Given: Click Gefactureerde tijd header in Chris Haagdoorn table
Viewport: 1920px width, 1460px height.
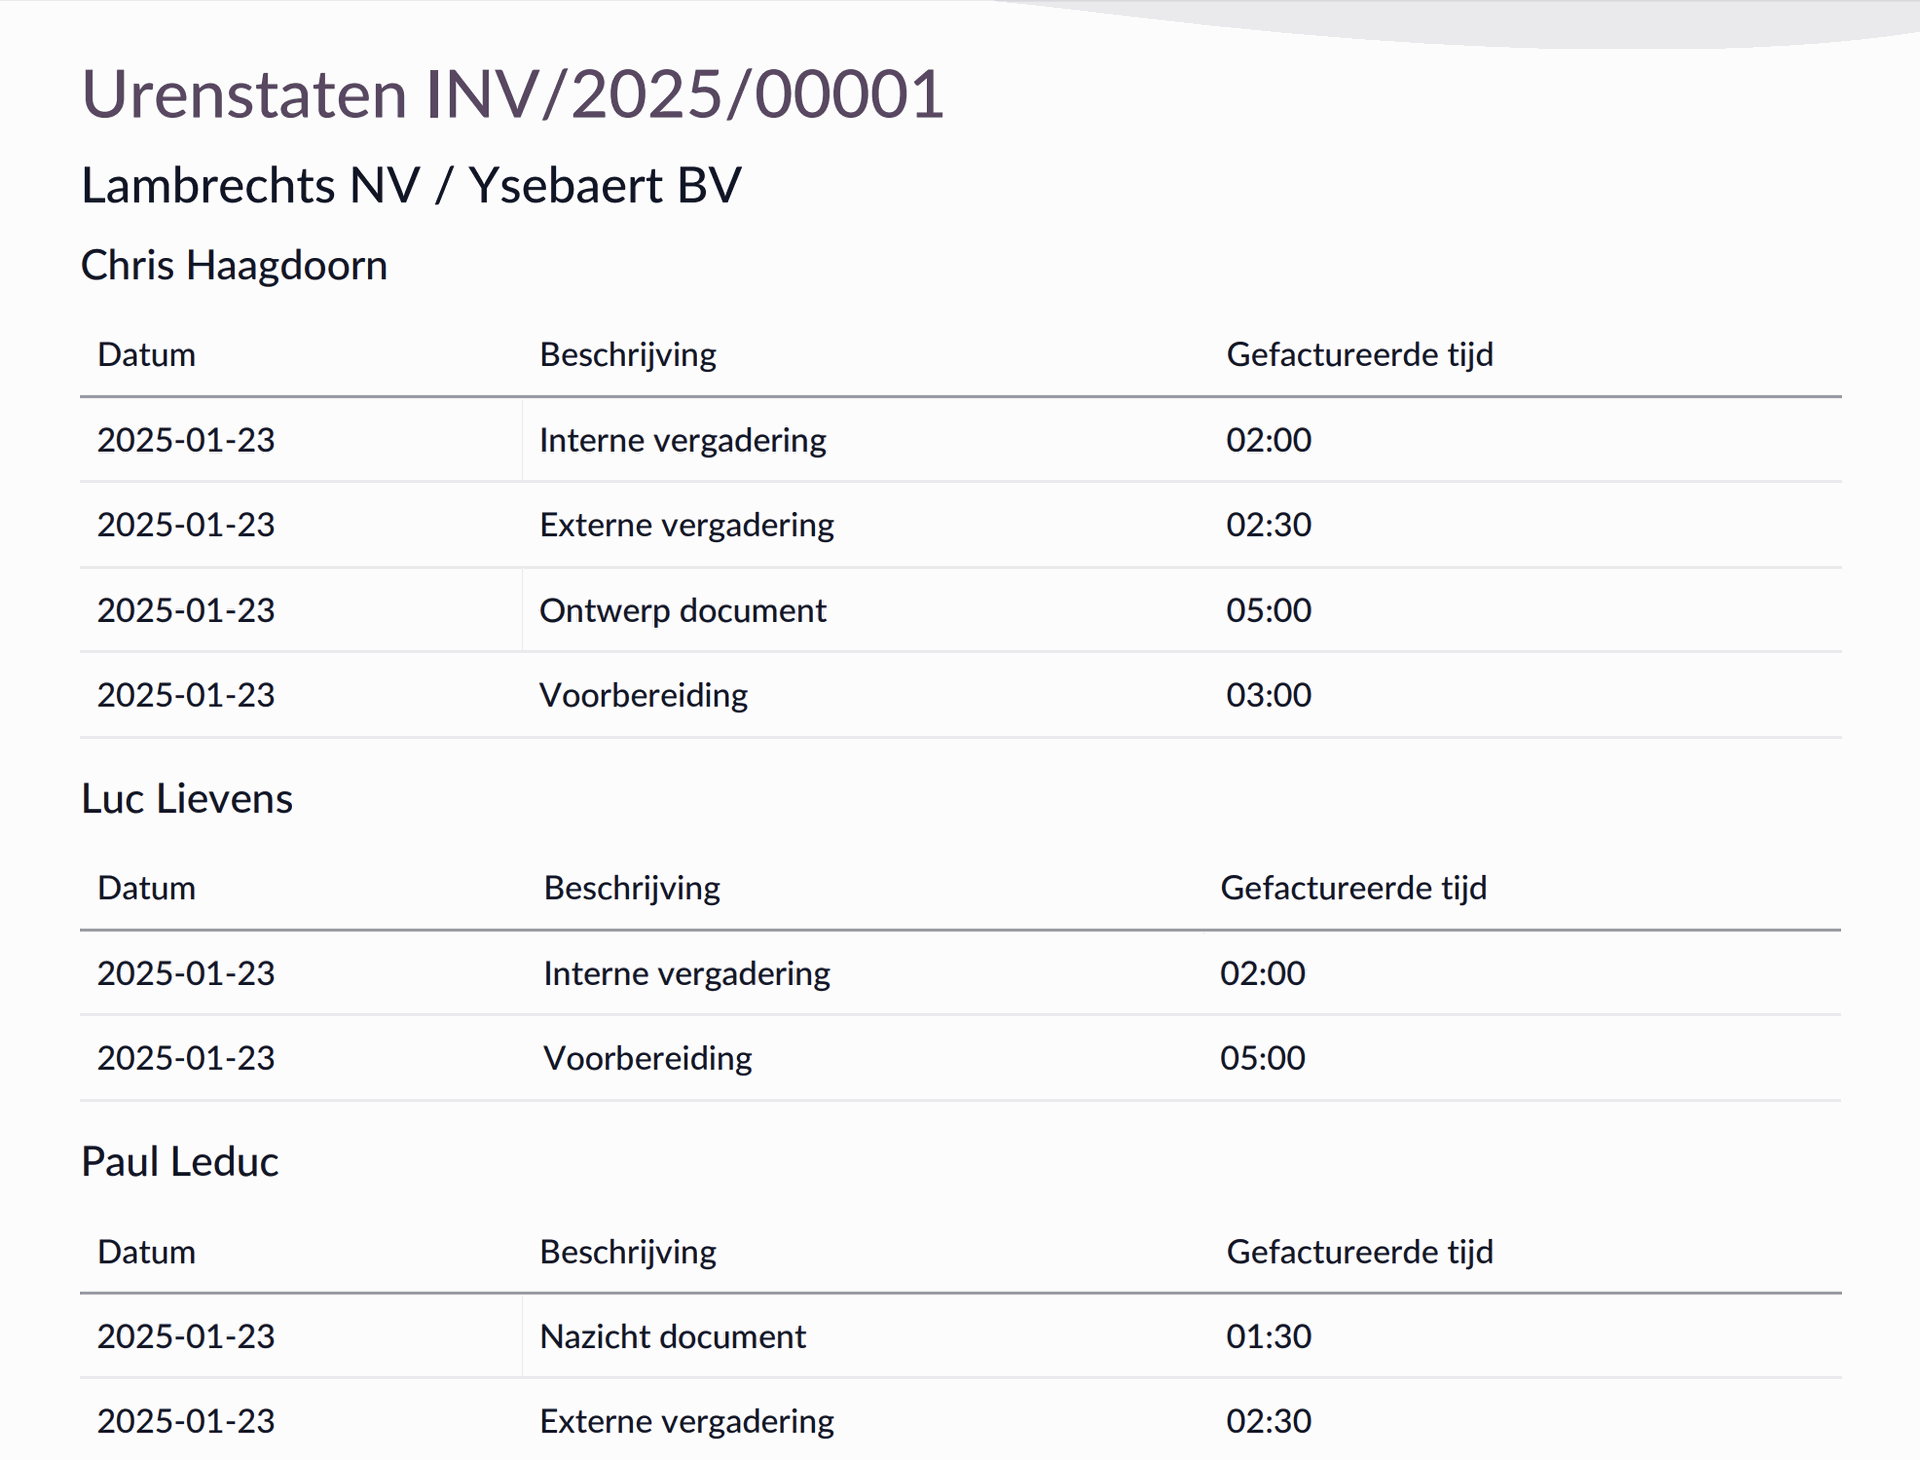Looking at the screenshot, I should (x=1359, y=355).
